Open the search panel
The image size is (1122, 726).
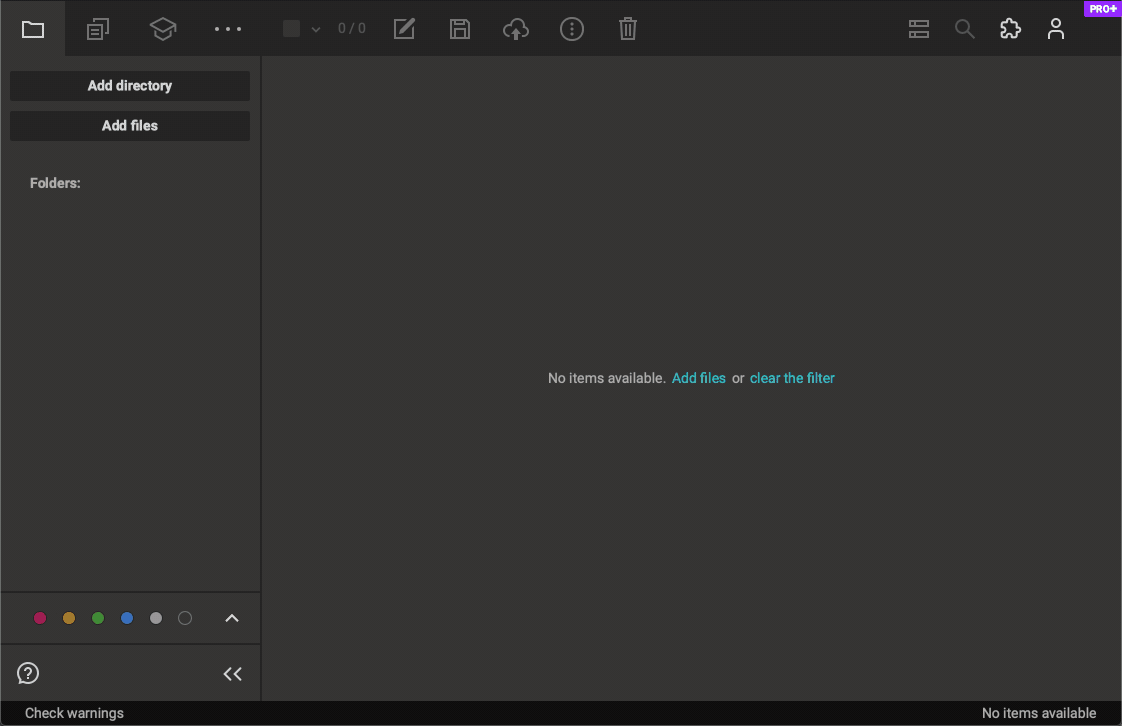point(964,28)
